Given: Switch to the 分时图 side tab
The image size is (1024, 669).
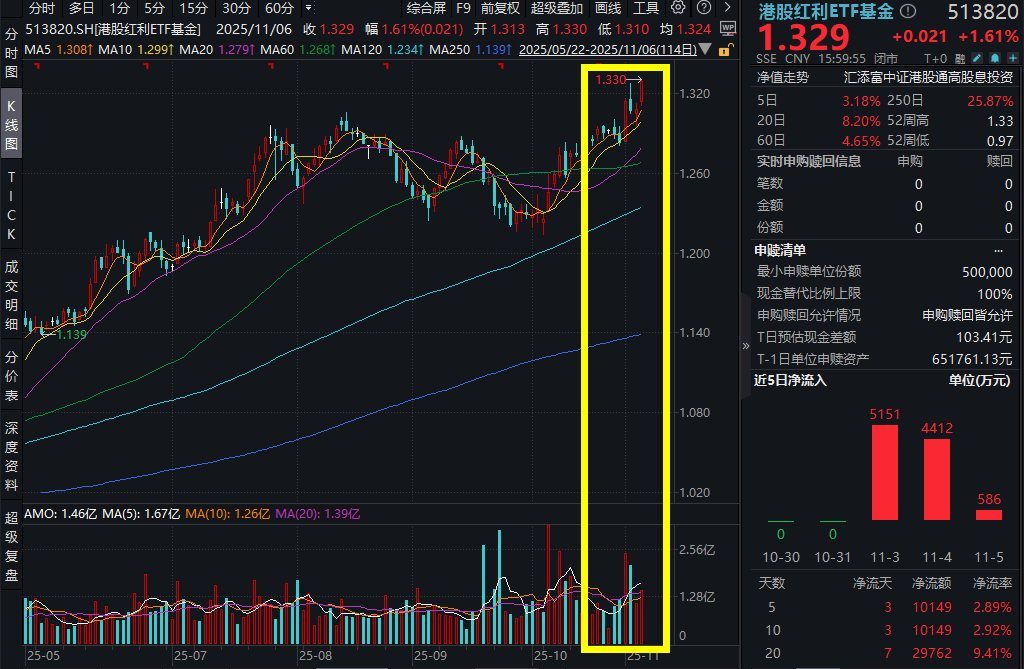Looking at the screenshot, I should pos(11,54).
